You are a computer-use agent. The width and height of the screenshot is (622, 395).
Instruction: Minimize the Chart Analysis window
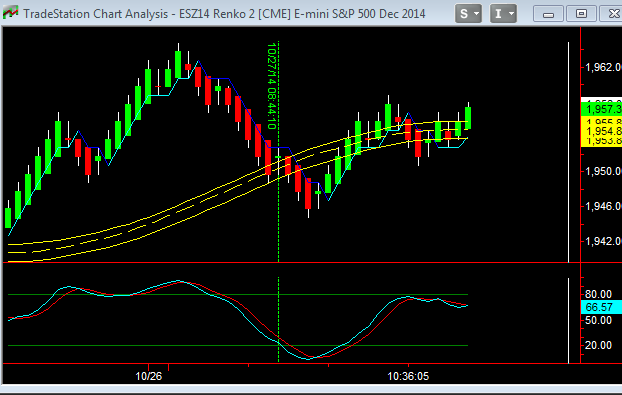548,14
